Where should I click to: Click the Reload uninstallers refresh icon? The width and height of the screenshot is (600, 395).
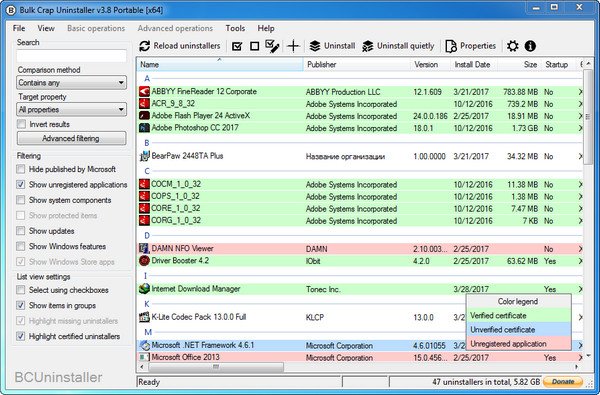144,46
